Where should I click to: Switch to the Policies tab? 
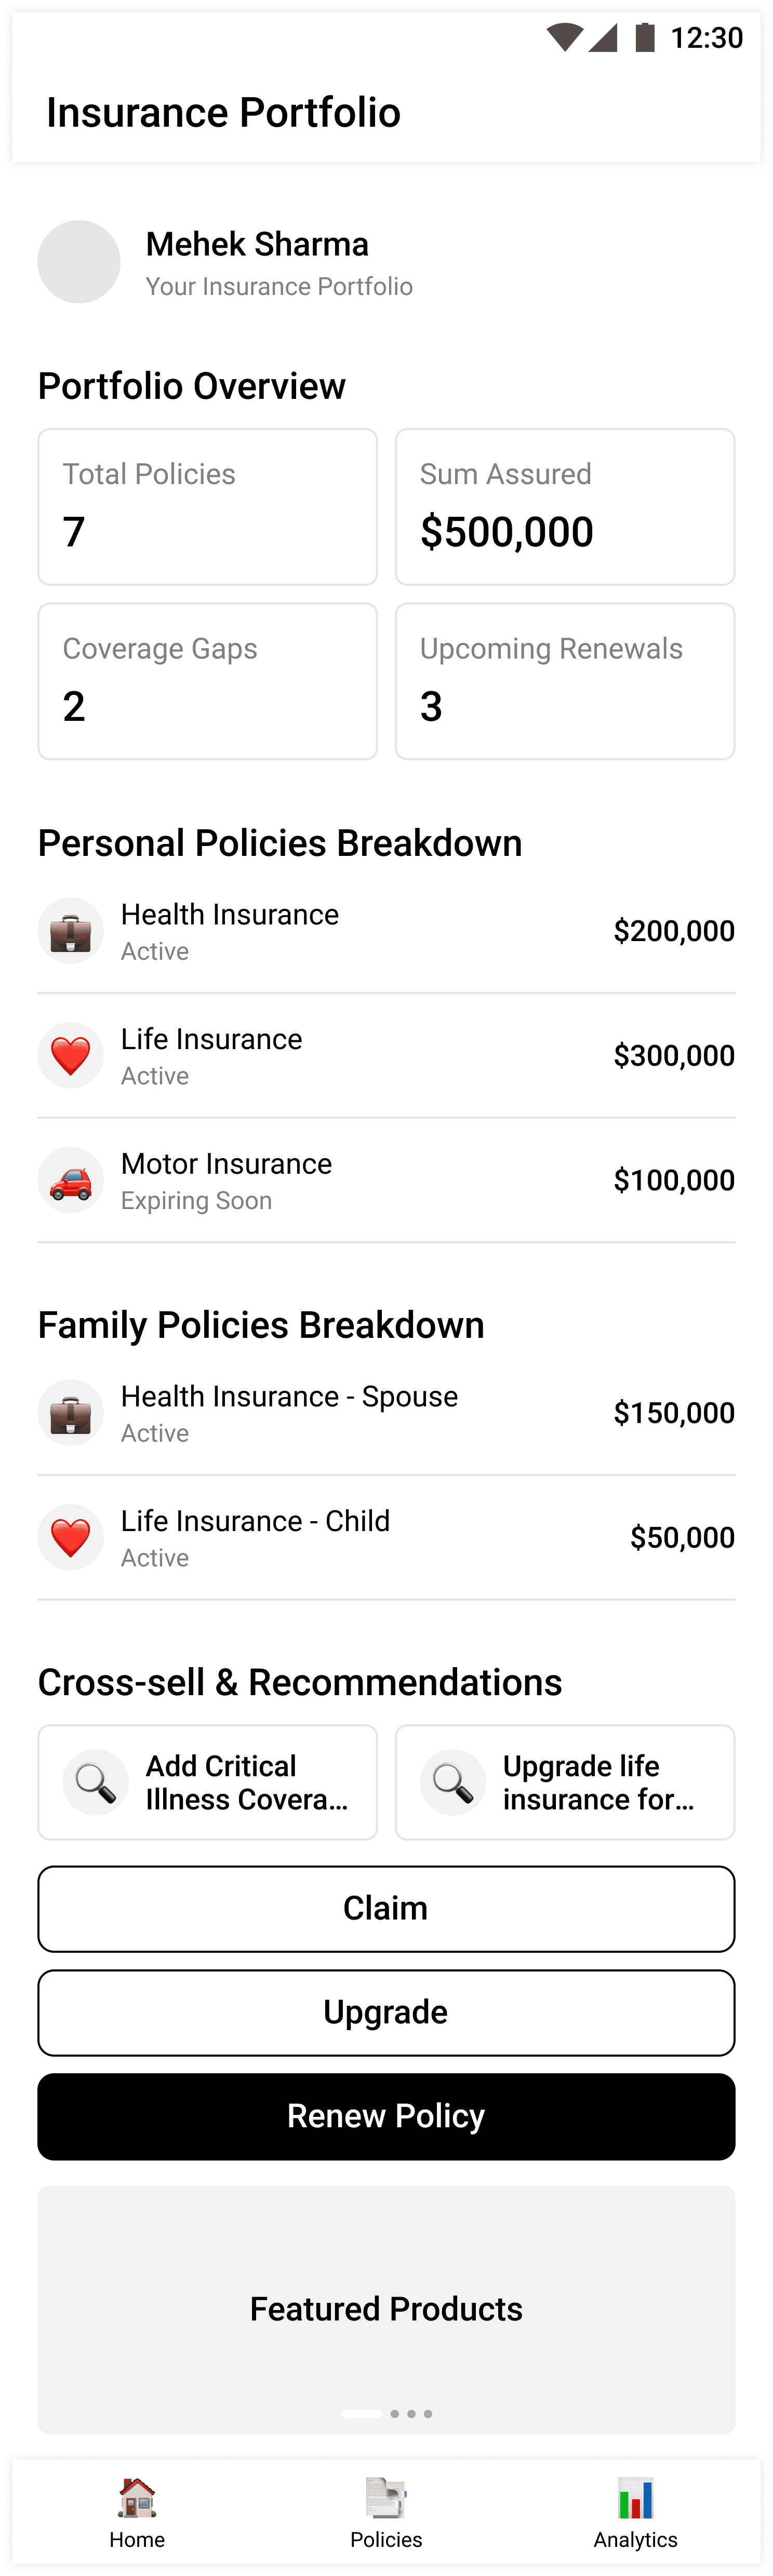pyautogui.click(x=386, y=2513)
